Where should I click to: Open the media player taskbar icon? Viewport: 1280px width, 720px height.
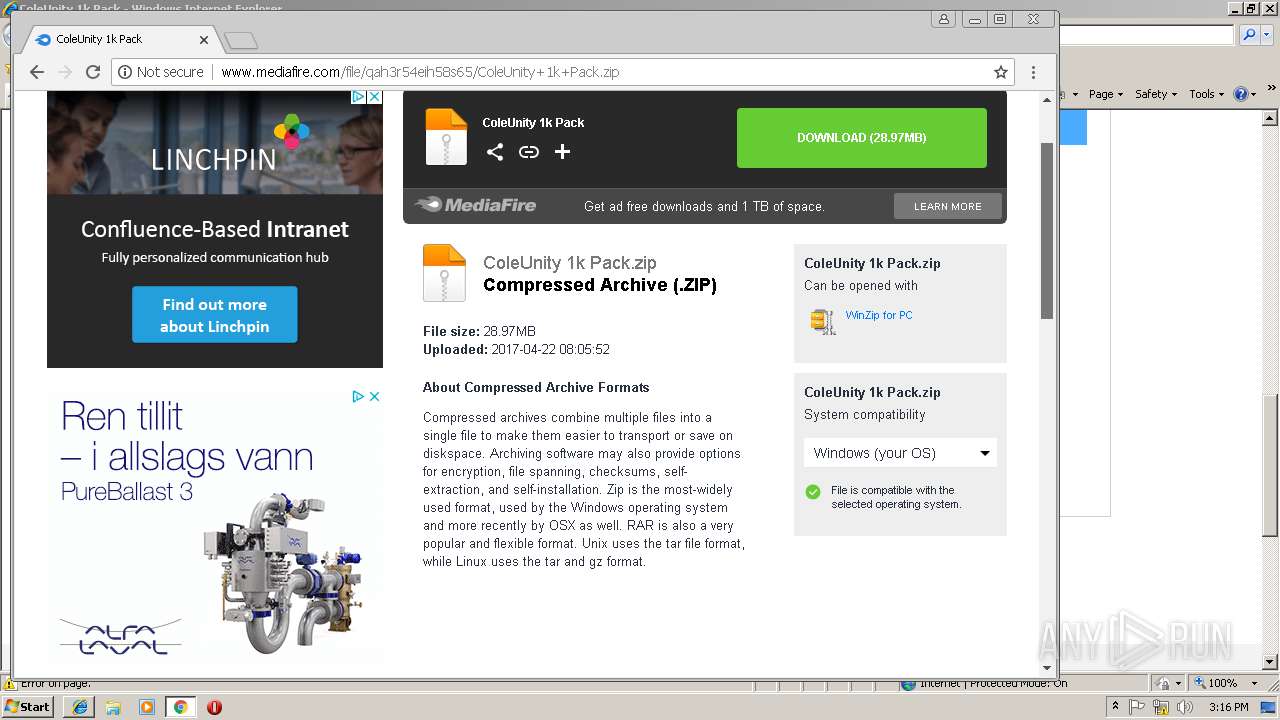coord(147,707)
